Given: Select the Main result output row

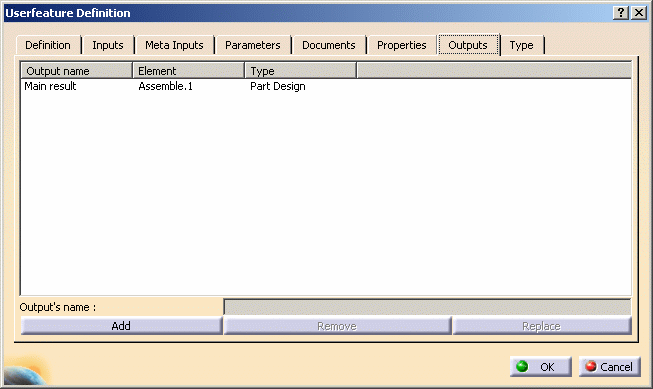Looking at the screenshot, I should (326, 86).
